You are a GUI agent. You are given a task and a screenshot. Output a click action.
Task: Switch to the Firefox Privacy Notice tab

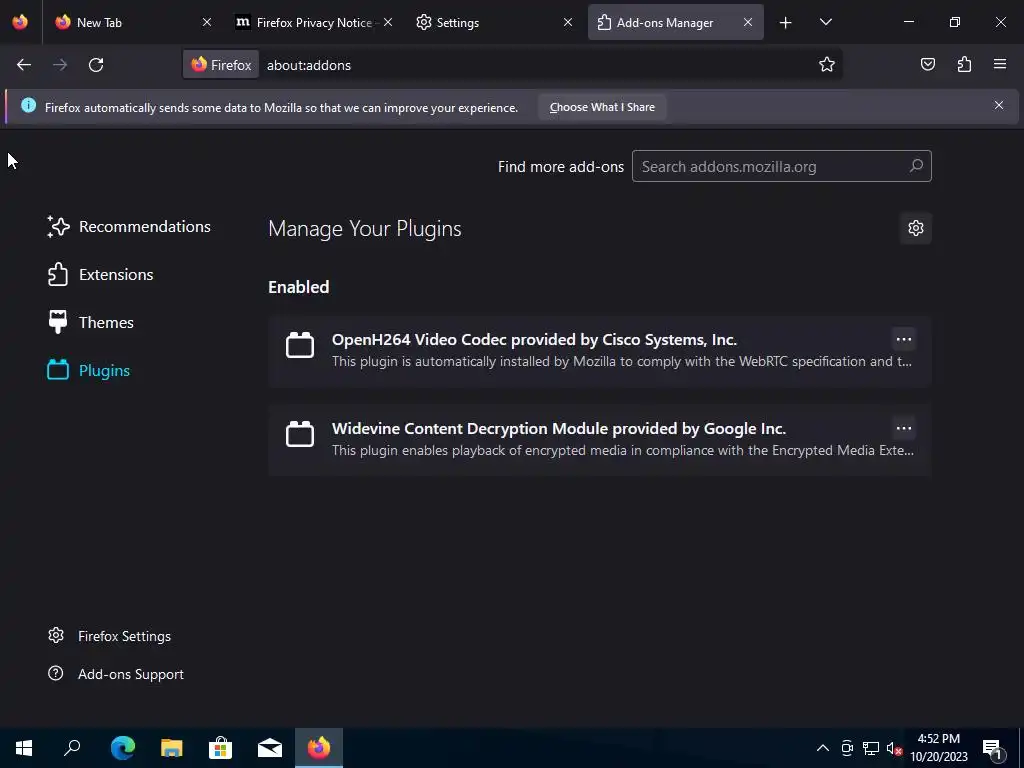click(x=313, y=22)
